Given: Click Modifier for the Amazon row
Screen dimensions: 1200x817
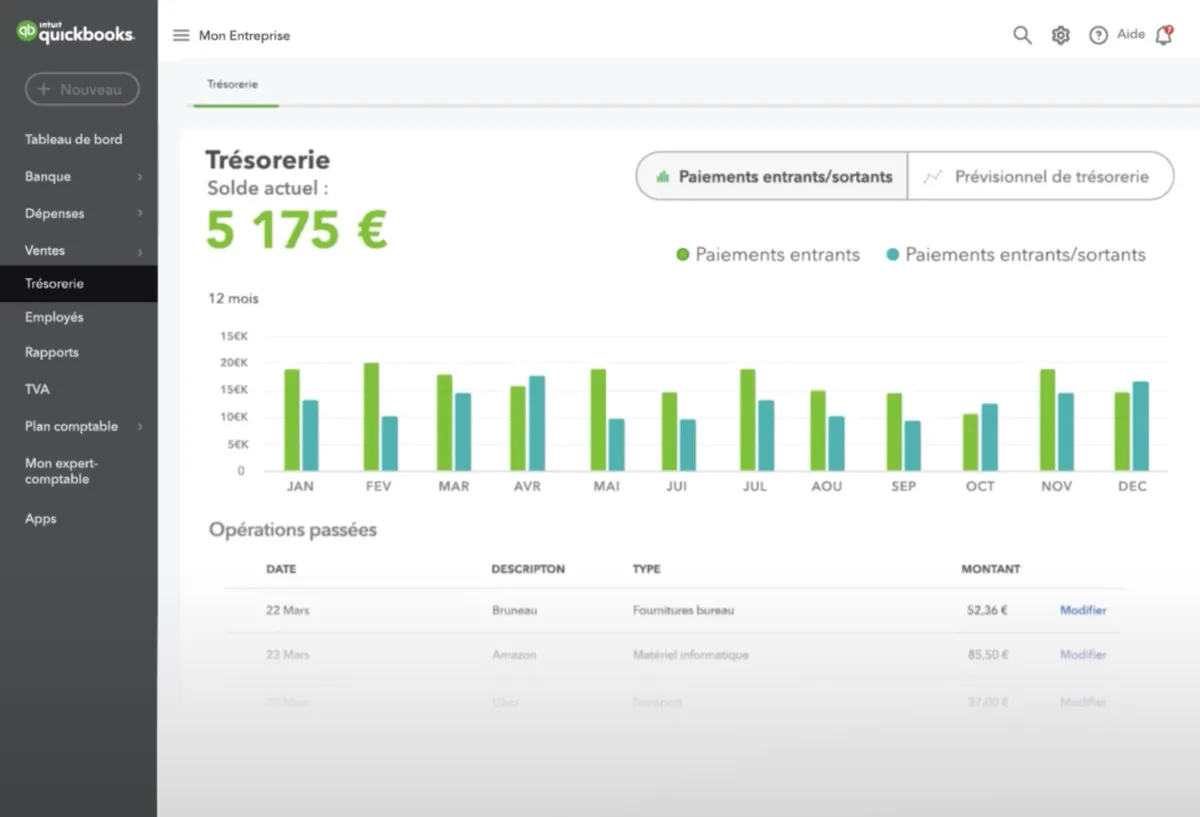Looking at the screenshot, I should click(1083, 655).
